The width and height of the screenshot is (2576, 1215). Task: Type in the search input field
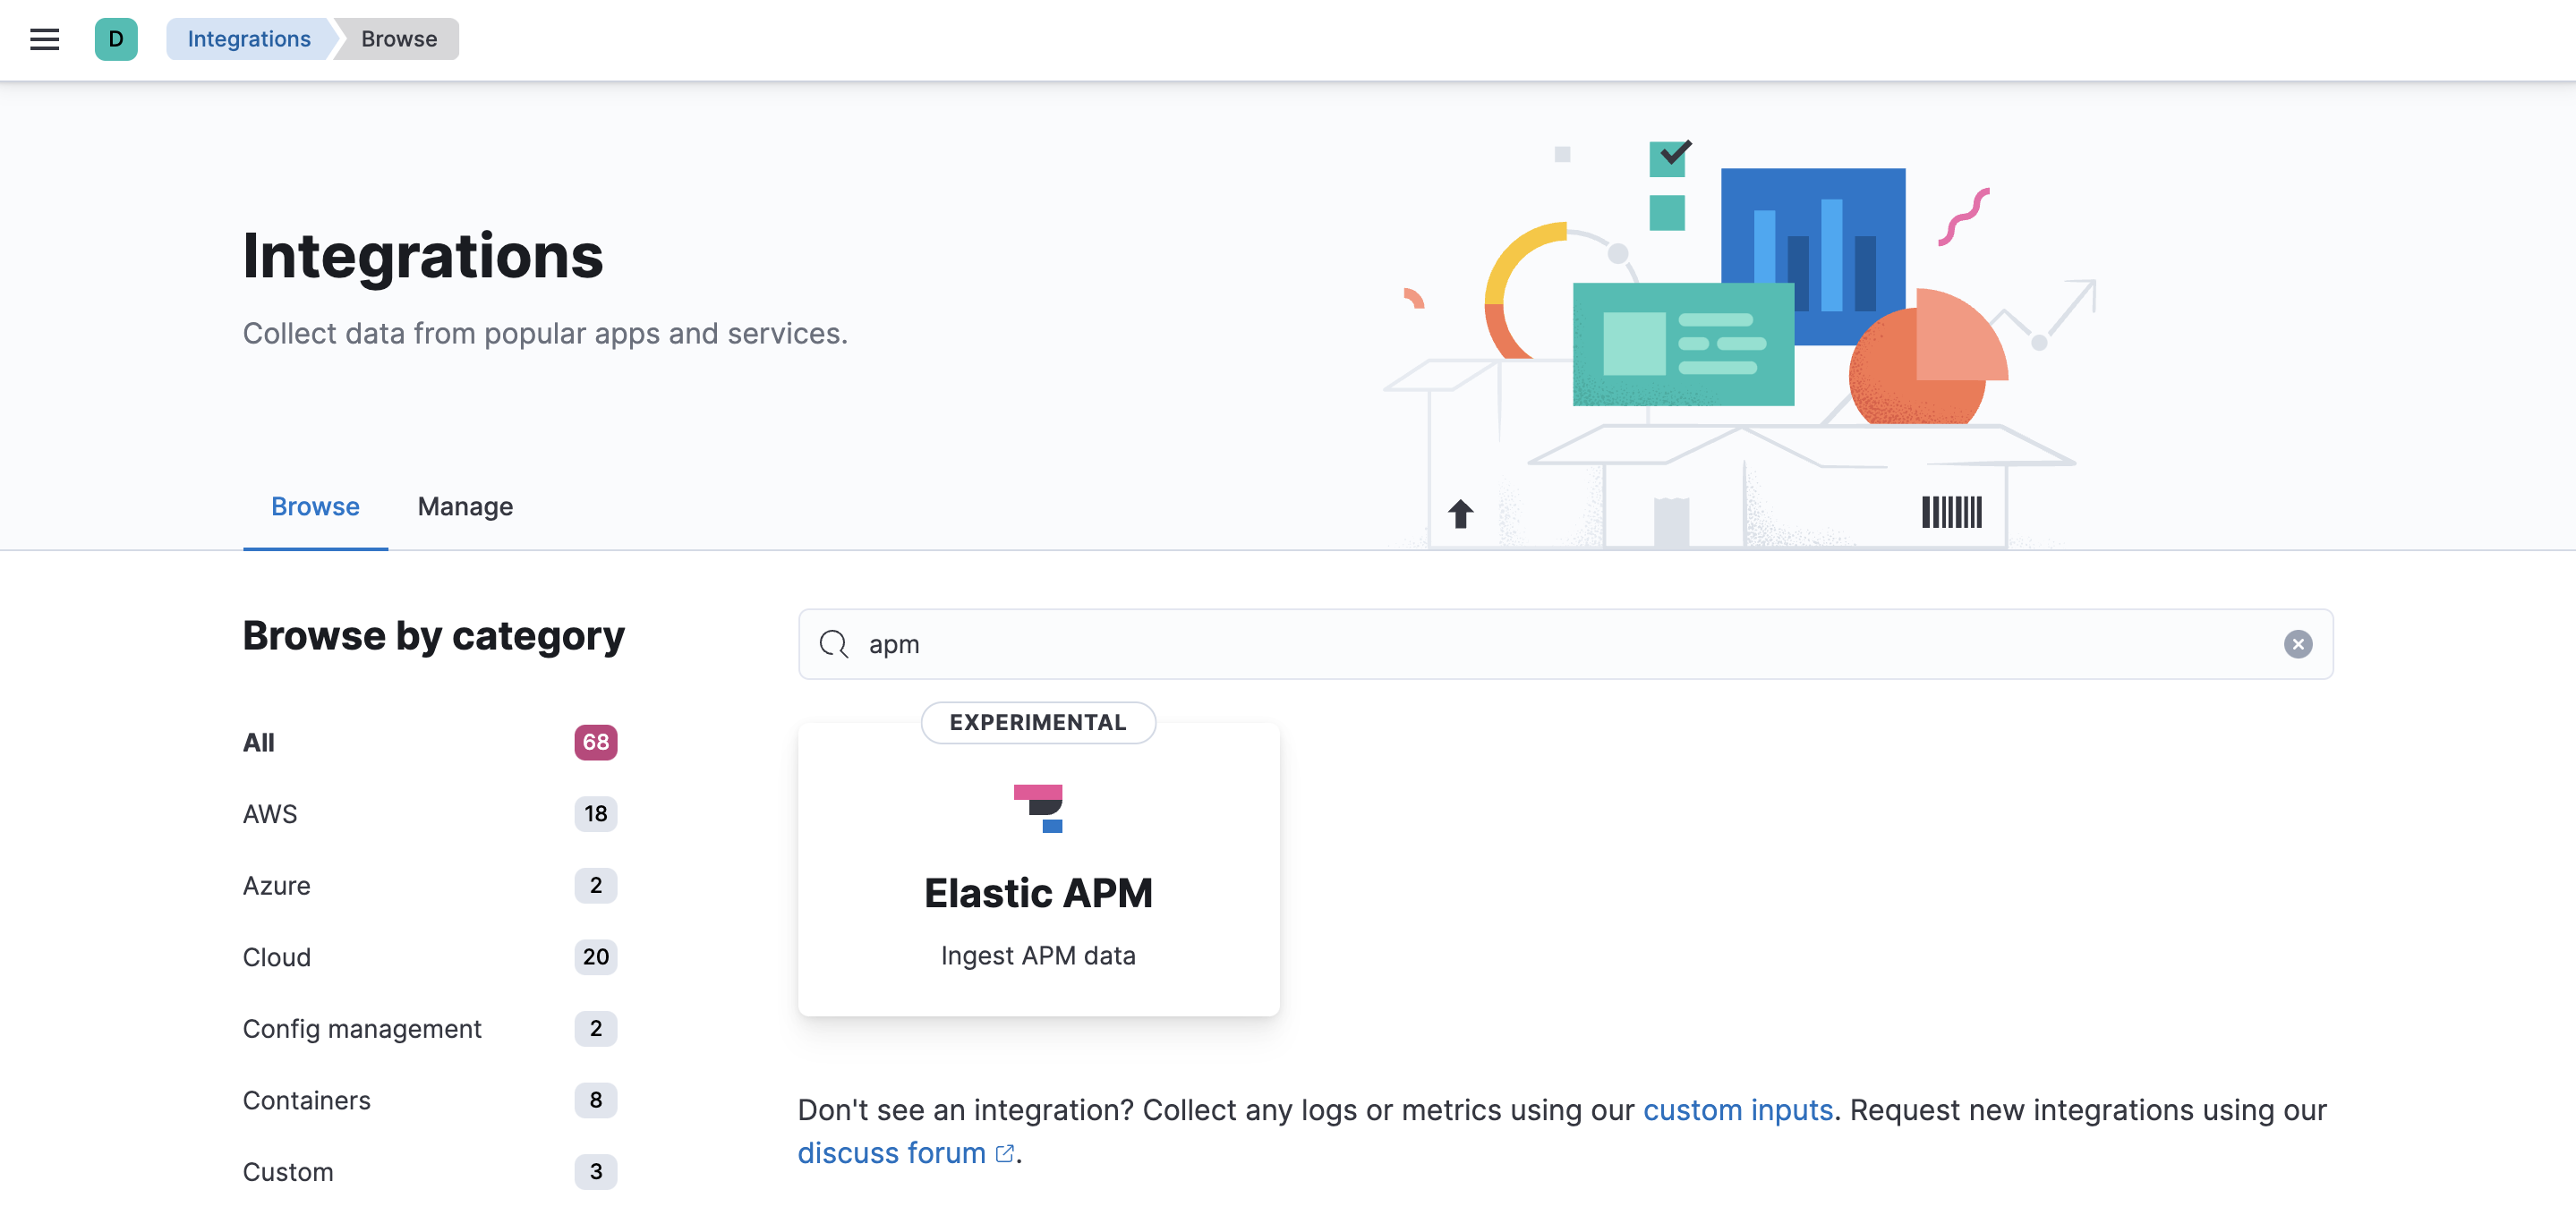(1565, 642)
